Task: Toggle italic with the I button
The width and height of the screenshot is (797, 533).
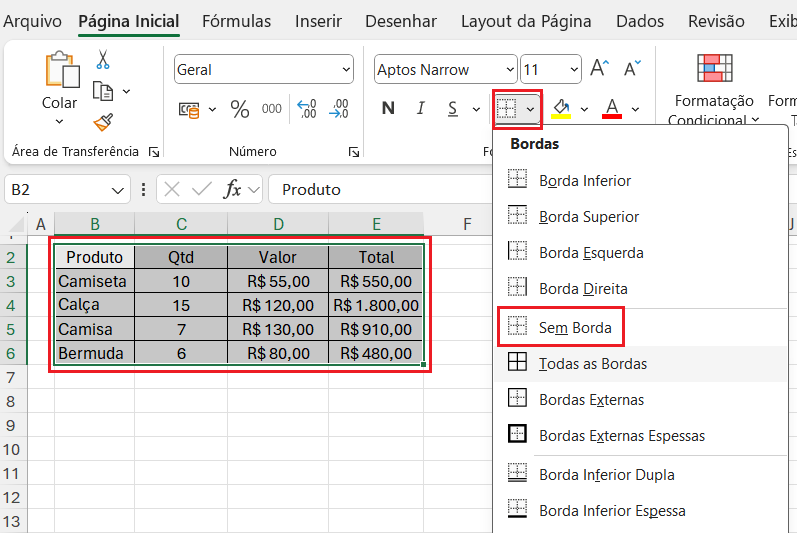Action: (421, 109)
